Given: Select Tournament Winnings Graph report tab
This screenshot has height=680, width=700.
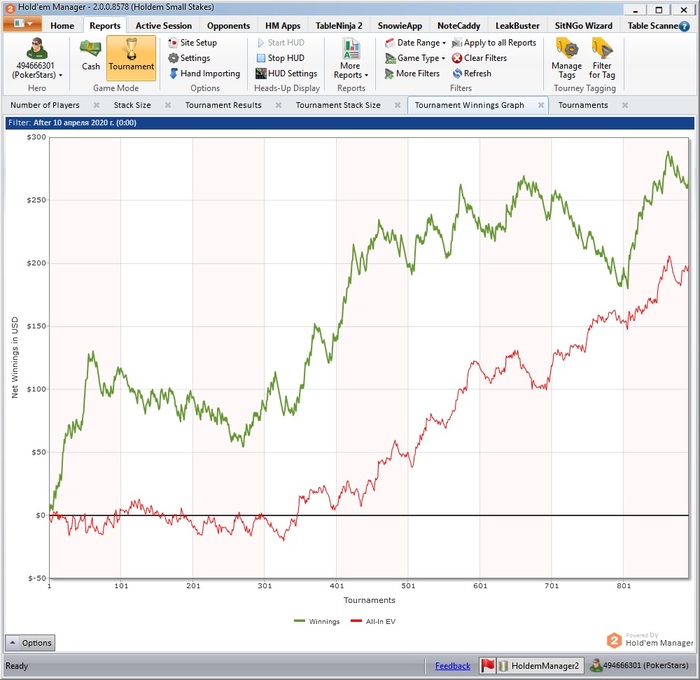Looking at the screenshot, I should (469, 105).
